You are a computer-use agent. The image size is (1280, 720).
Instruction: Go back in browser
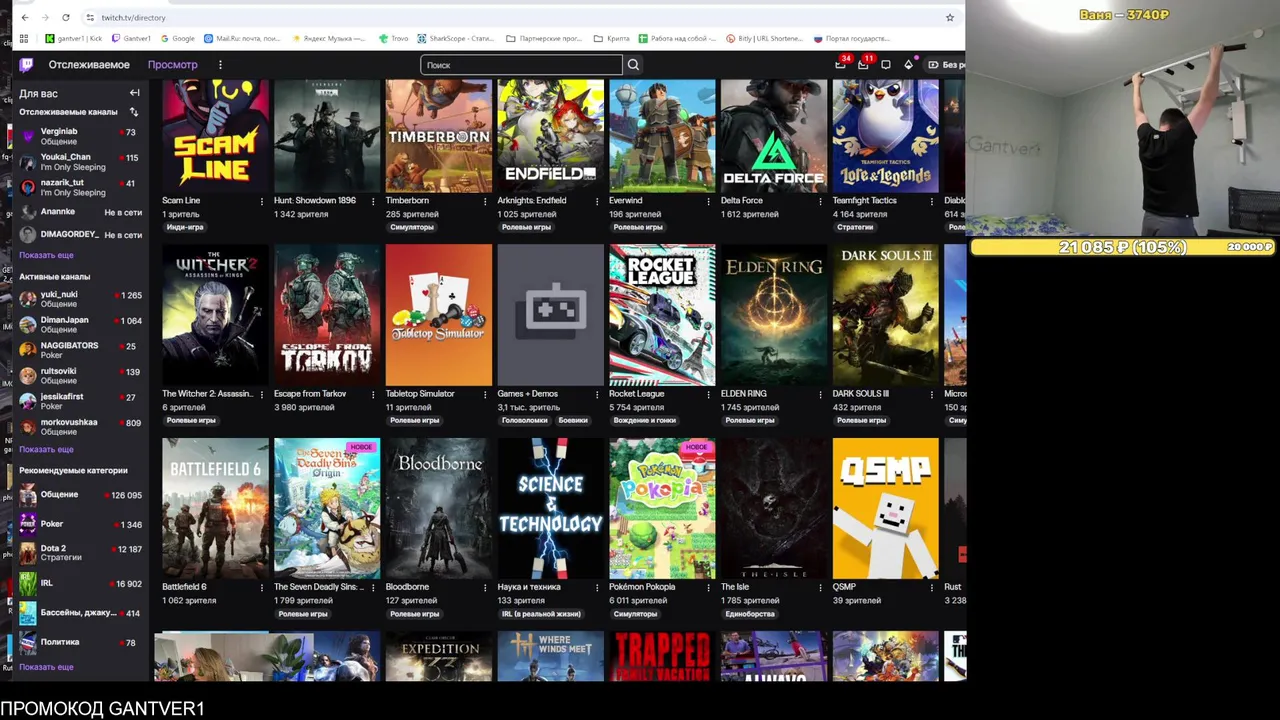click(x=25, y=17)
